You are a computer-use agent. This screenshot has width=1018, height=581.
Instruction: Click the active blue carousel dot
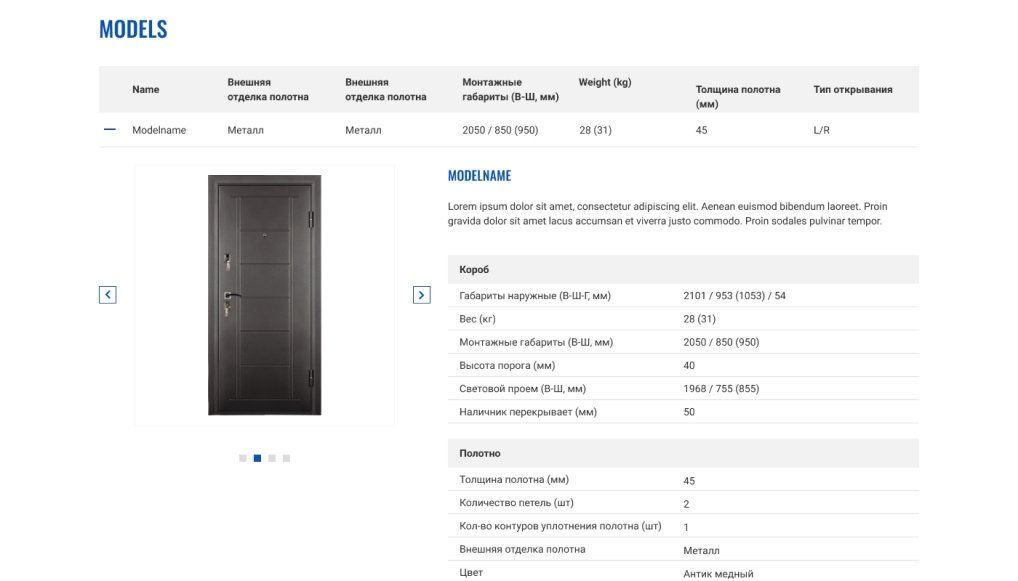(x=257, y=458)
